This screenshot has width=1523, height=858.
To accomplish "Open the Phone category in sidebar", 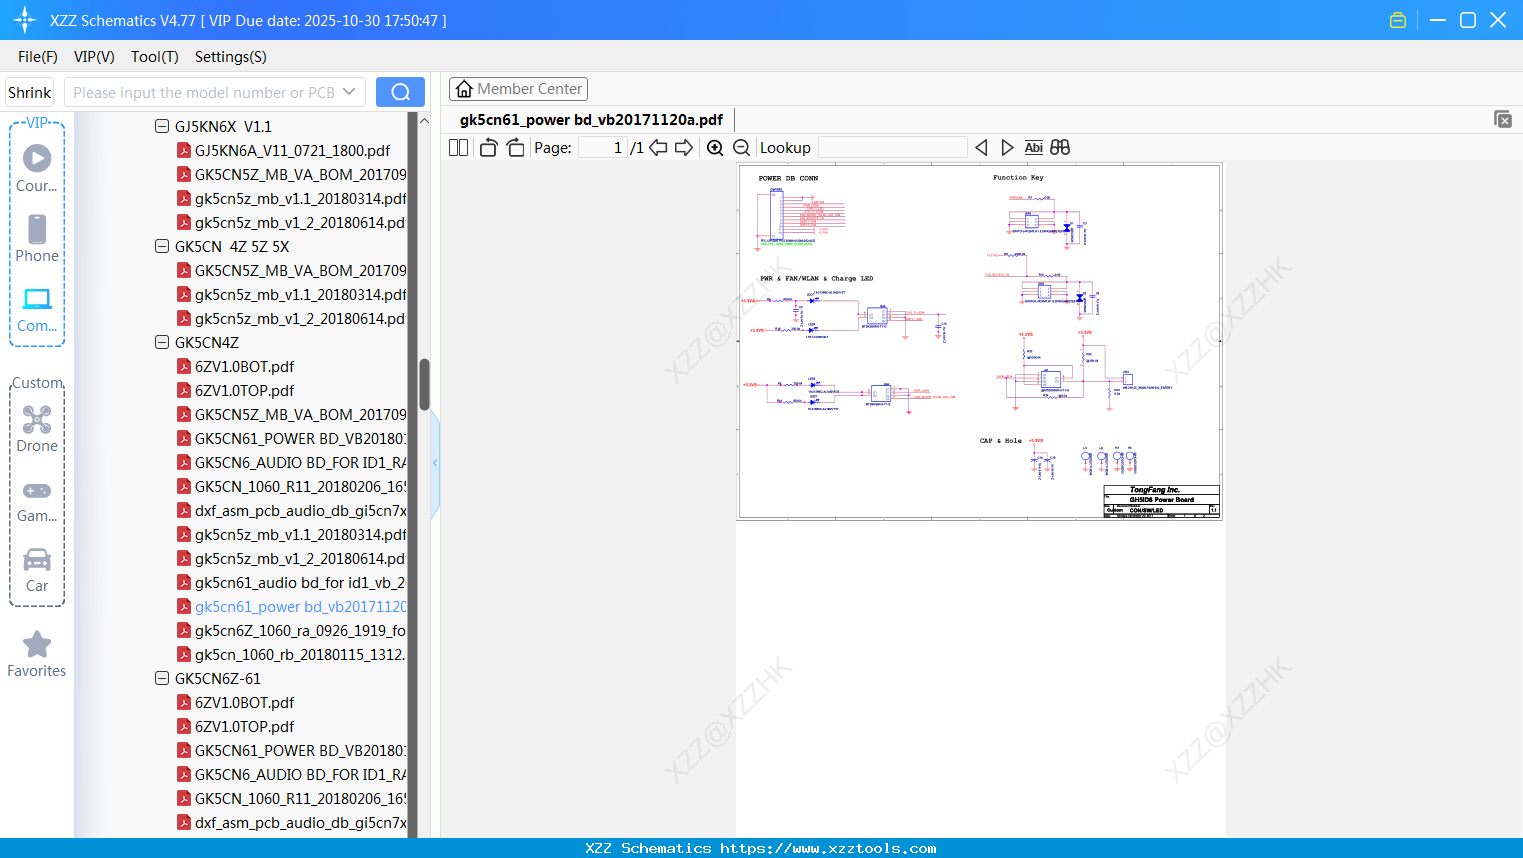I will coord(37,238).
